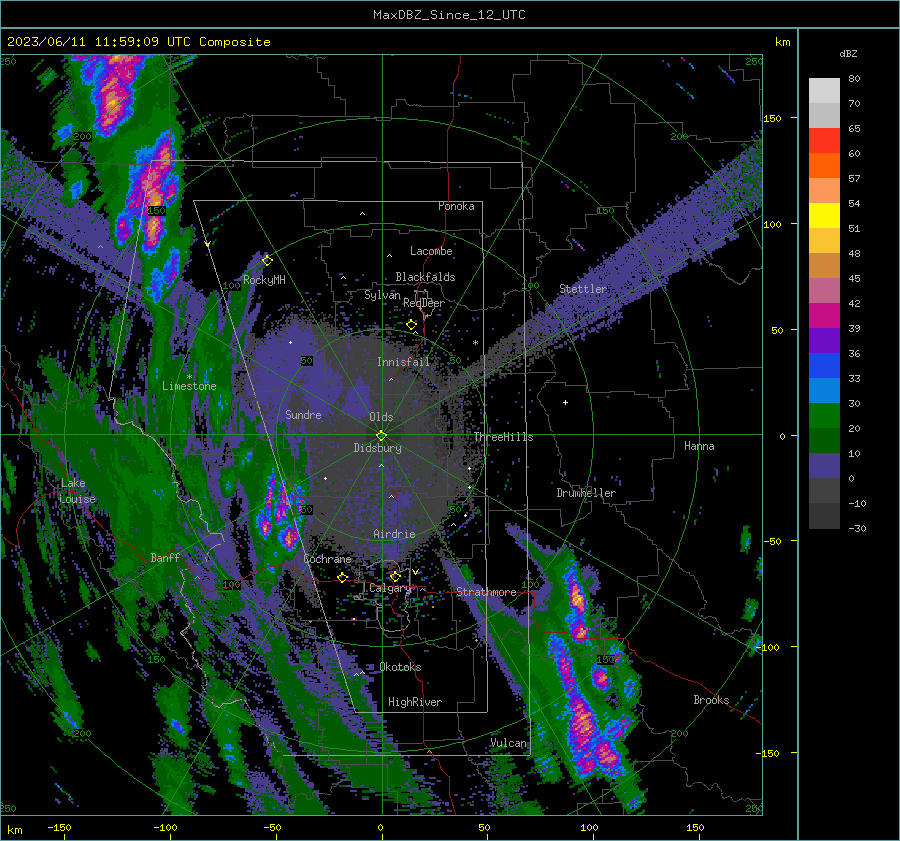Click the Sundre town label
Image resolution: width=900 pixels, height=841 pixels.
point(303,414)
